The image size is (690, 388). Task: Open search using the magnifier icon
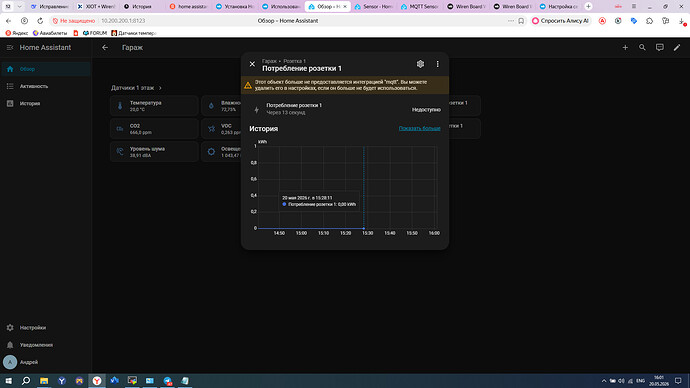[x=642, y=48]
